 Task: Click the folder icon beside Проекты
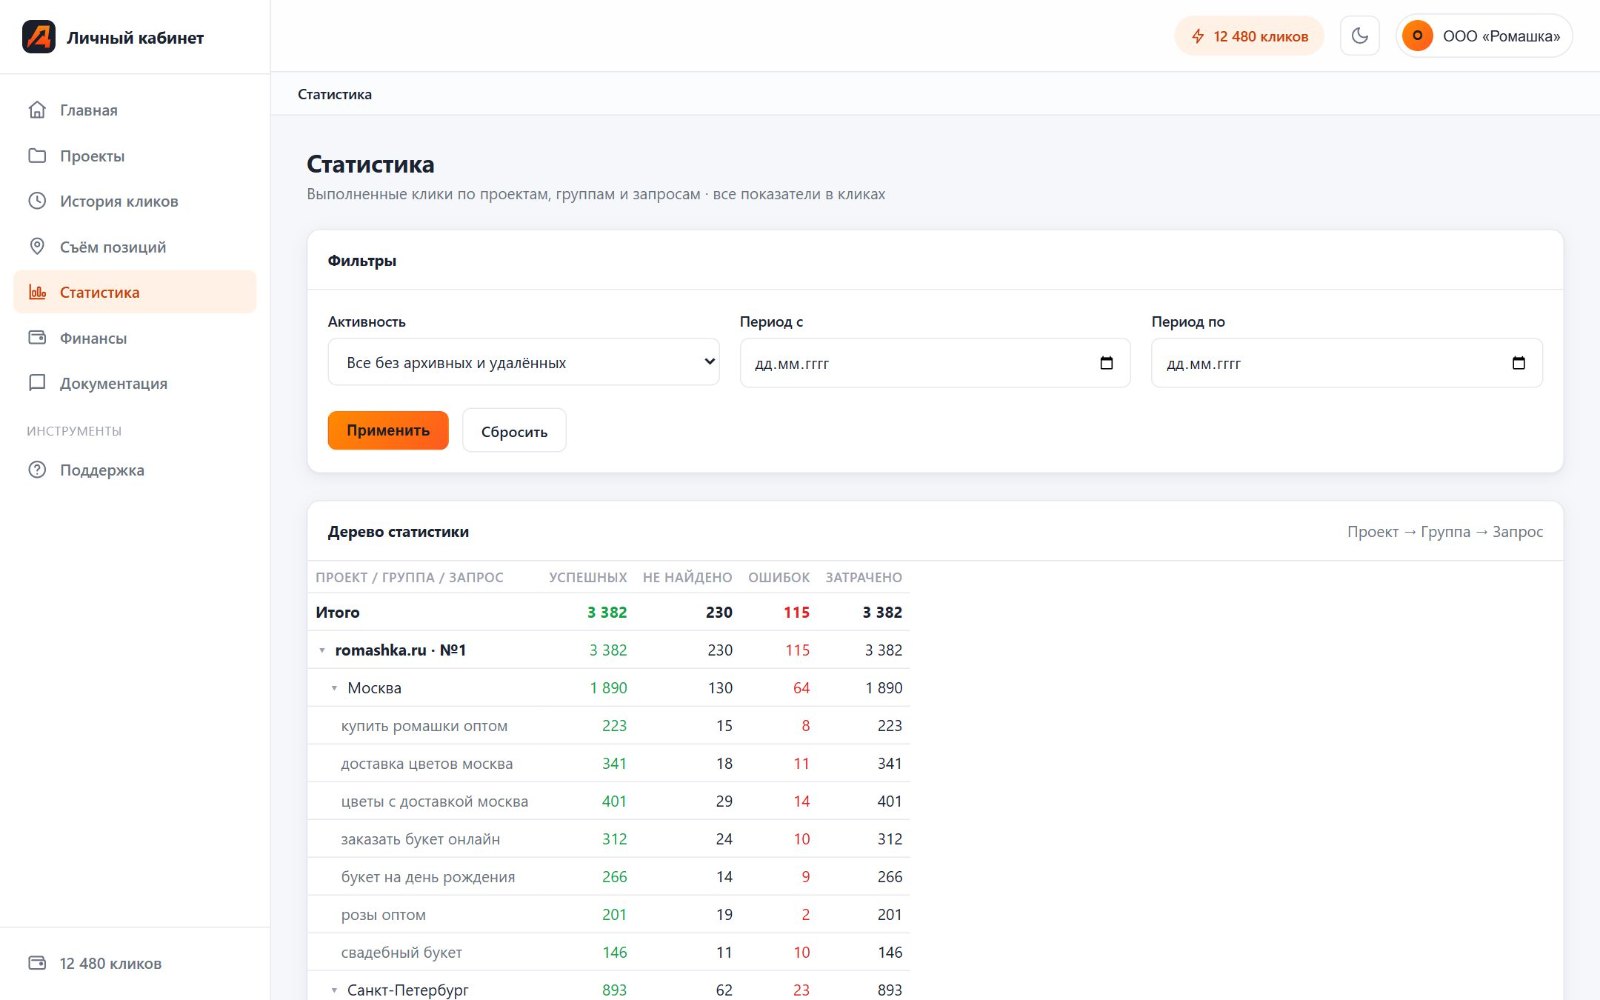[37, 156]
